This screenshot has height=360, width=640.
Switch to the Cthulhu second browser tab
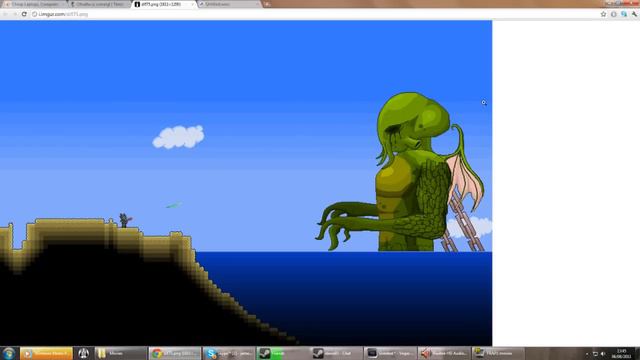pyautogui.click(x=99, y=4)
